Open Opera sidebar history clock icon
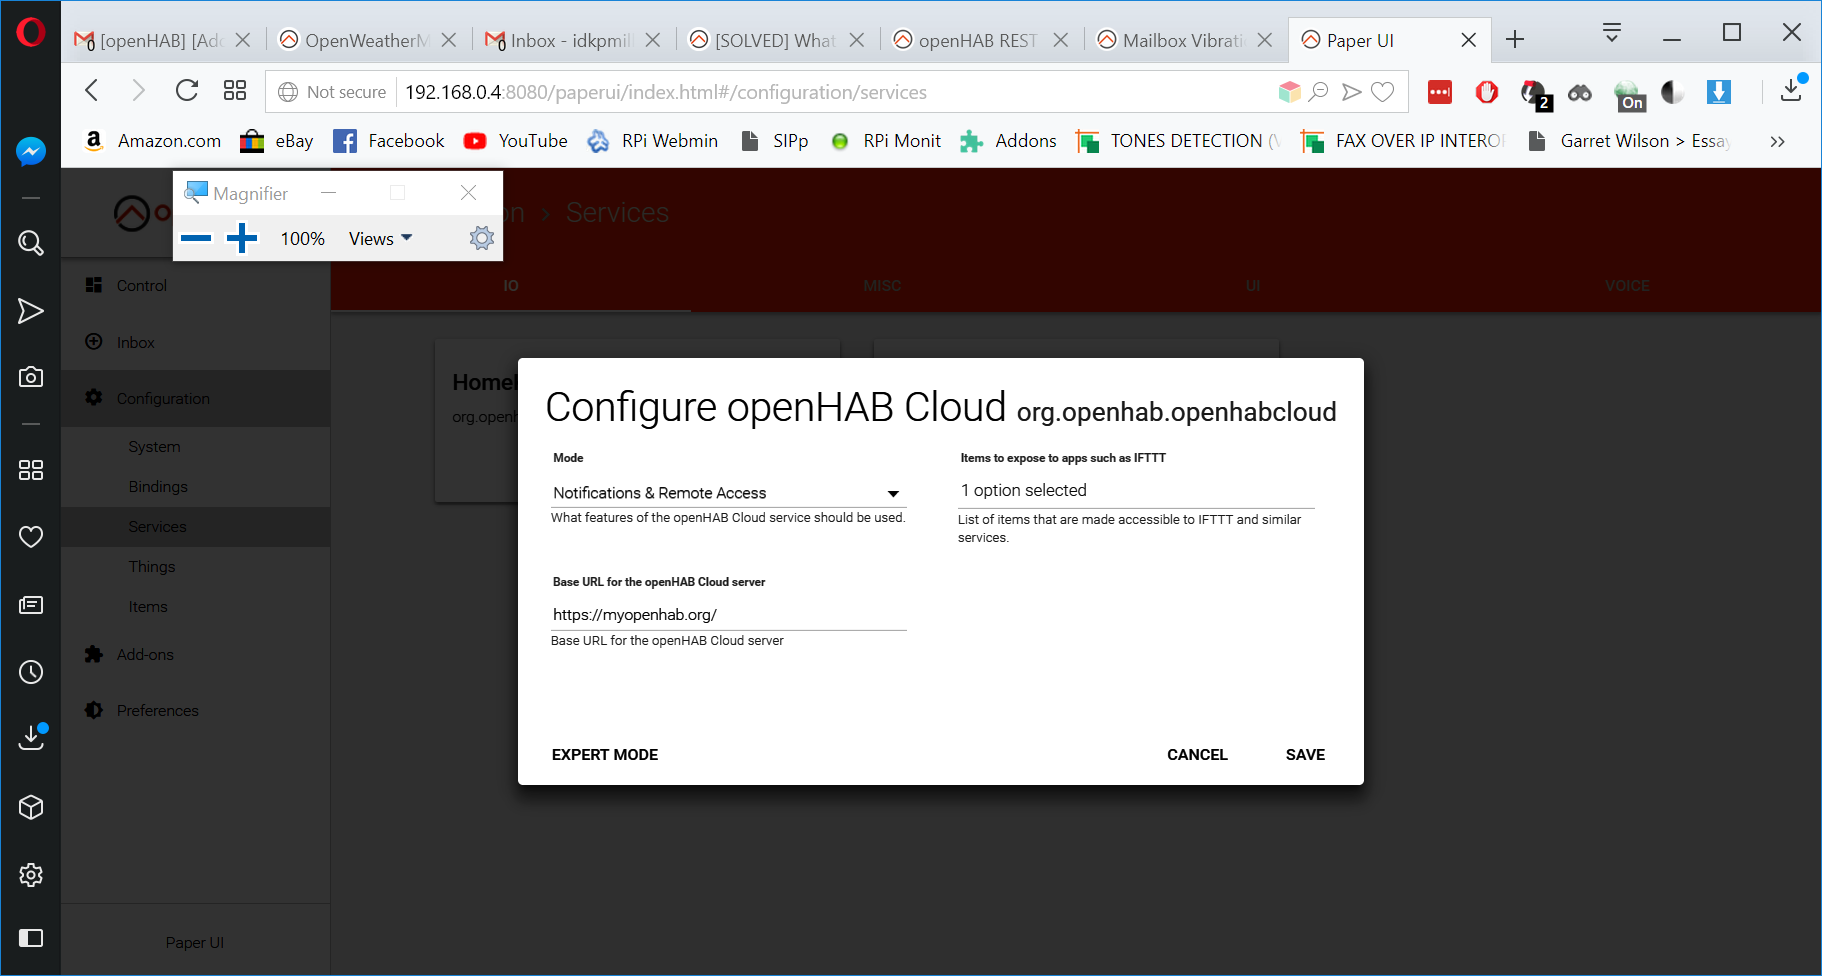Image resolution: width=1822 pixels, height=976 pixels. [31, 672]
